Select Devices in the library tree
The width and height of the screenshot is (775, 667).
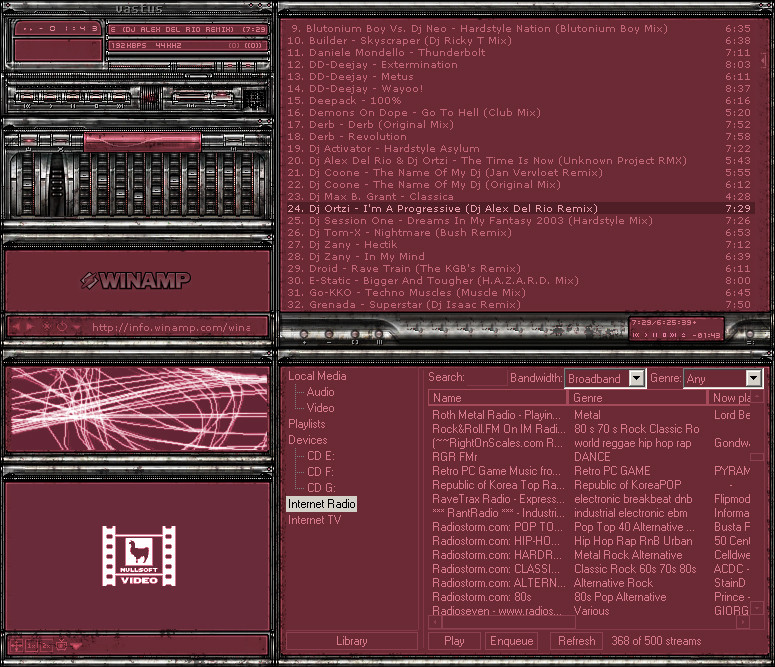(307, 440)
